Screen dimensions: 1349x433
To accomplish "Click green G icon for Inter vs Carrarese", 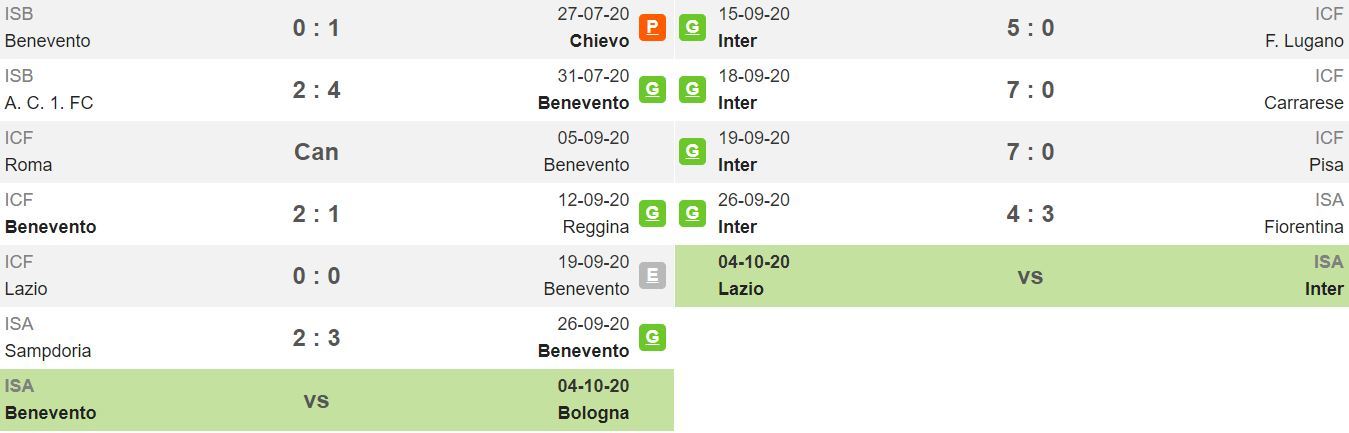I will (692, 89).
